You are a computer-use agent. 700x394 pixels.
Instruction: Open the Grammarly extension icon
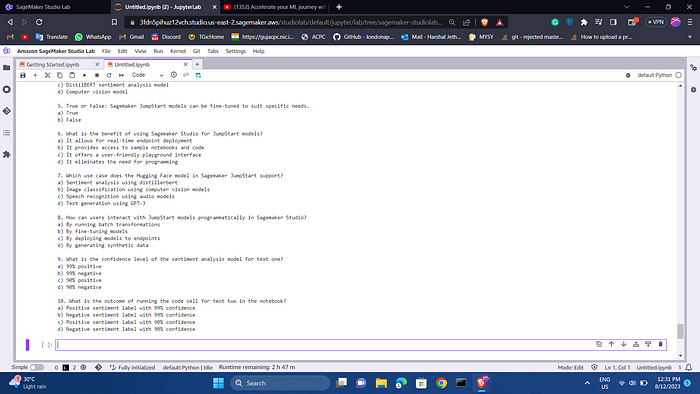coord(555,22)
